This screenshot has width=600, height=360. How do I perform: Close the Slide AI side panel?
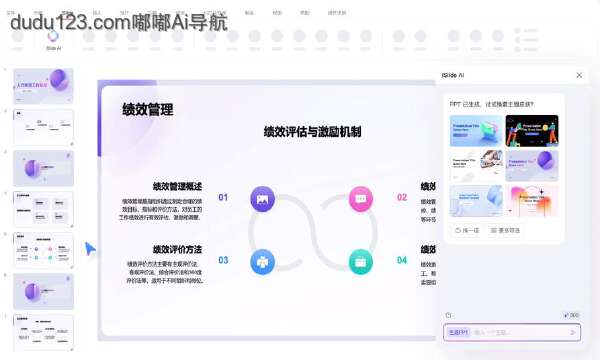click(579, 75)
